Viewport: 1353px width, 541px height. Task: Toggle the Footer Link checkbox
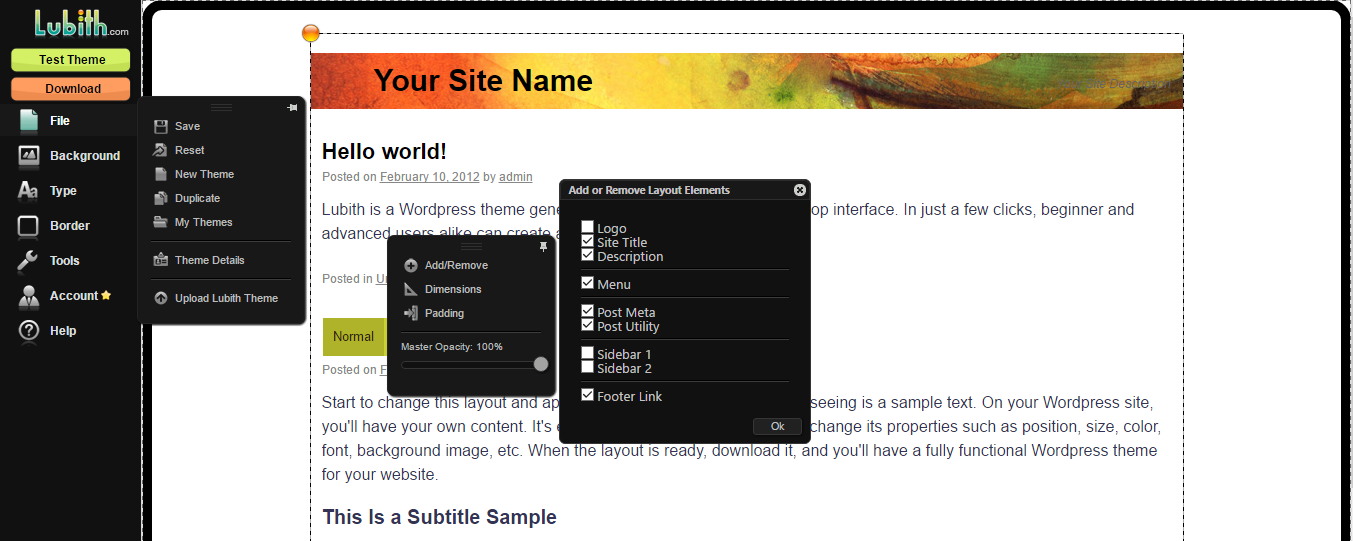click(x=588, y=395)
